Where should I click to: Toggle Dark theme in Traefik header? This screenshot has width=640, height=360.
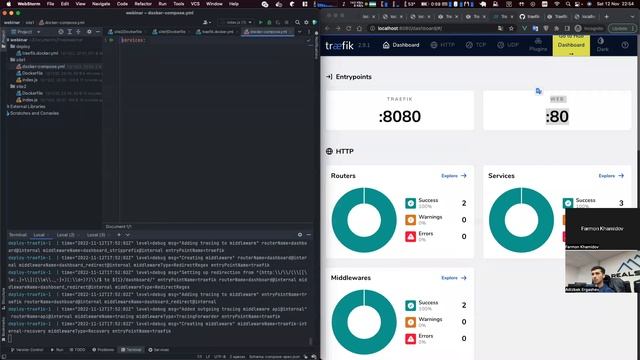602,45
